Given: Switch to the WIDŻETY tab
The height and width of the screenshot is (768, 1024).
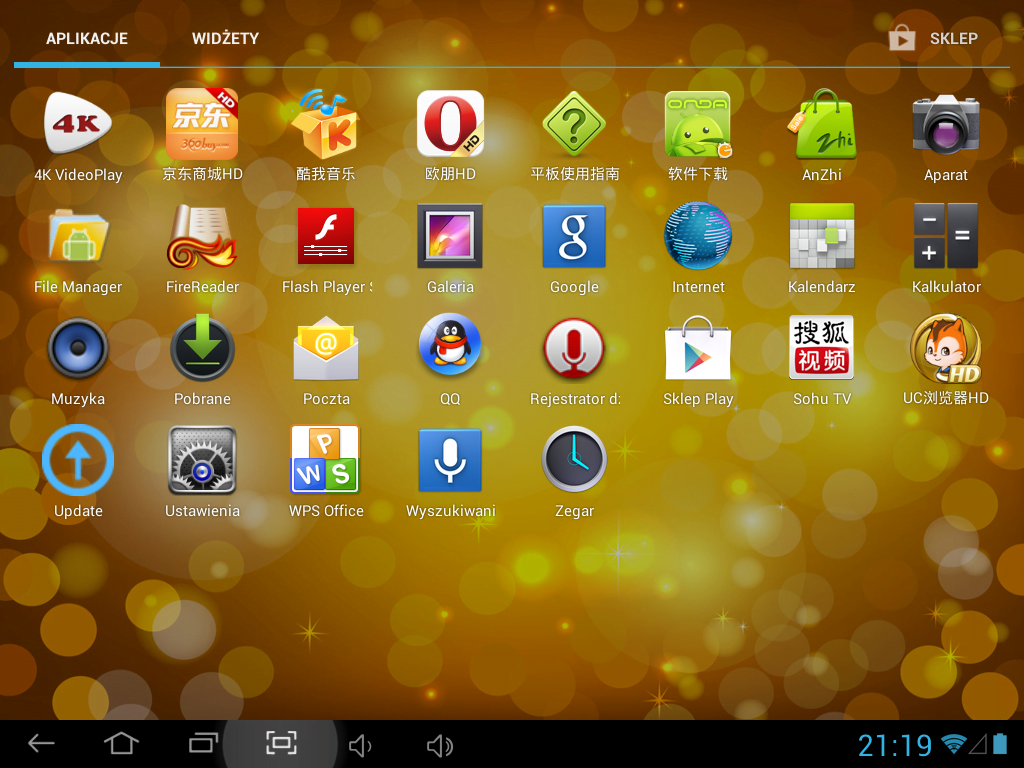Looking at the screenshot, I should (x=225, y=39).
